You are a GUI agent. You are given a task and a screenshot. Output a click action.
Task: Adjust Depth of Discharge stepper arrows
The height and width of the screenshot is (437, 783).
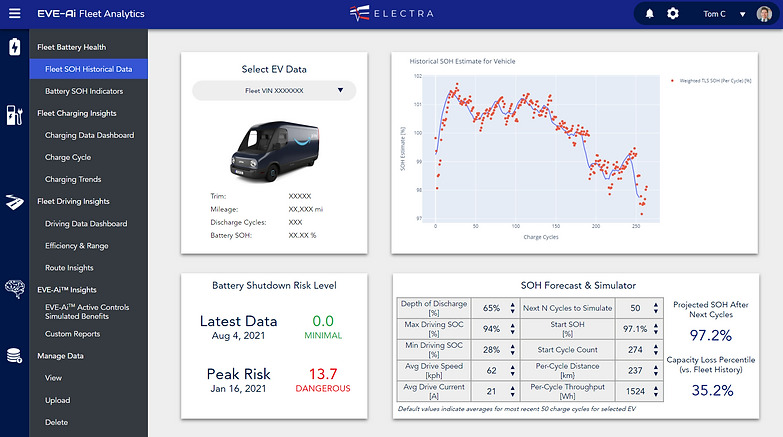coord(512,308)
